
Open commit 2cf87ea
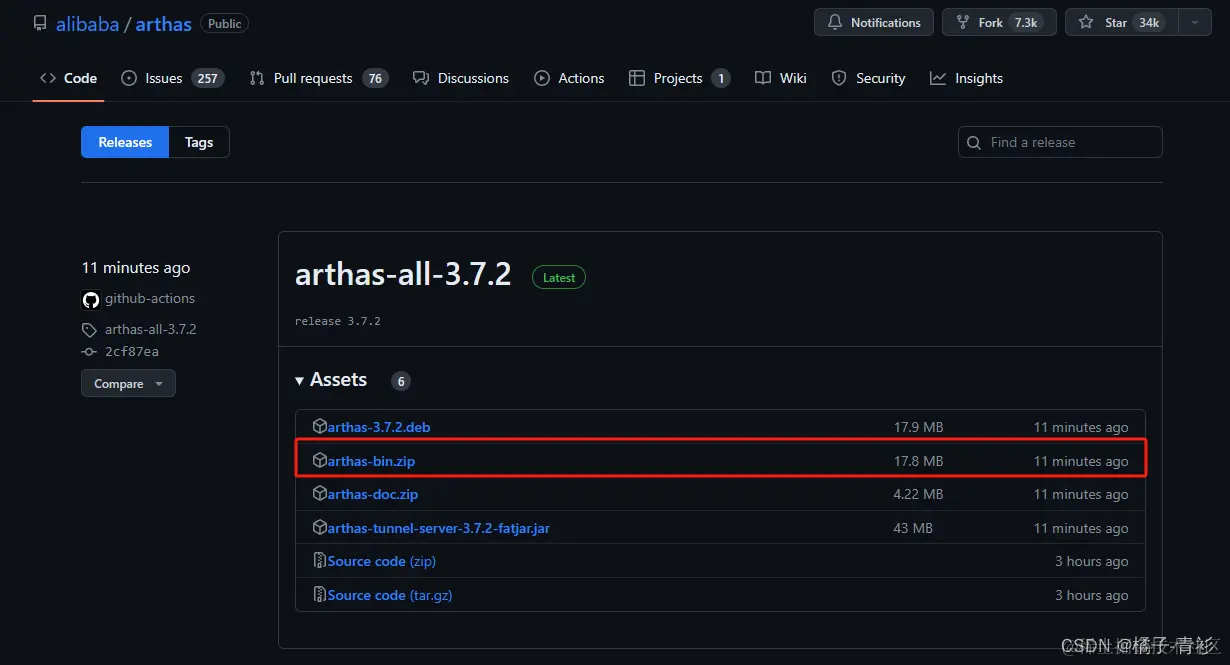132,352
